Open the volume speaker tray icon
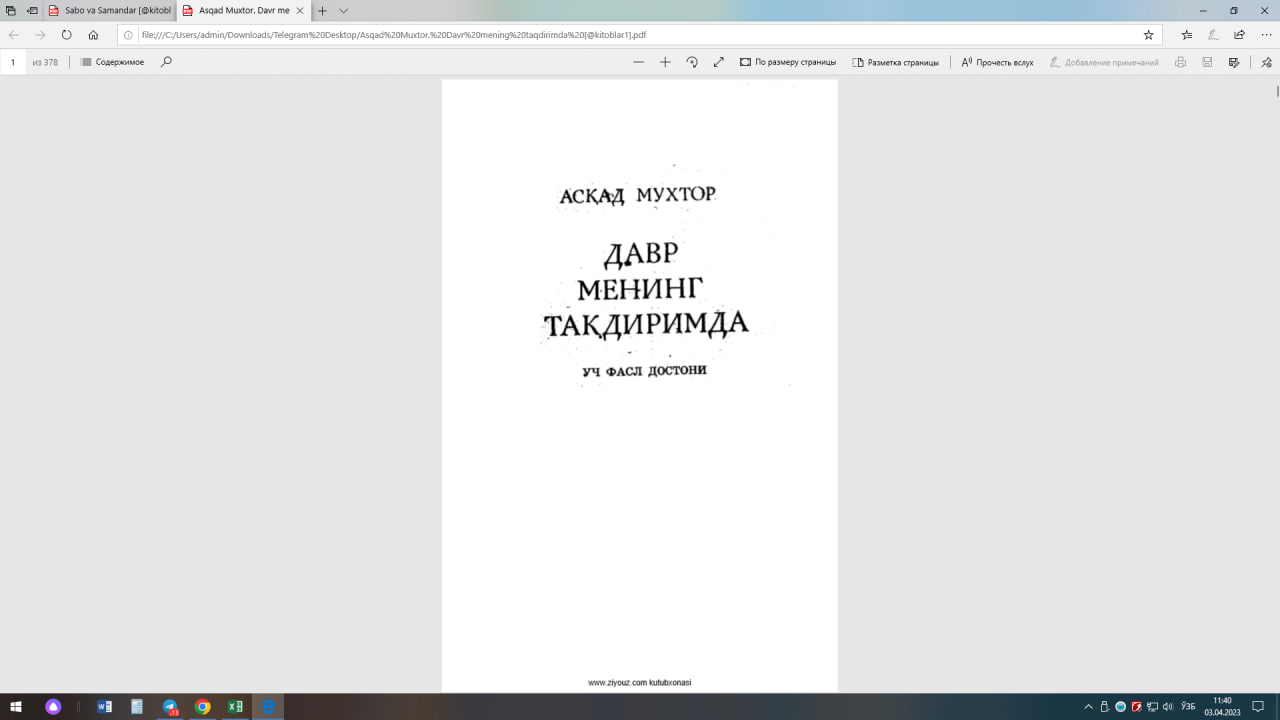Viewport: 1280px width, 720px height. (x=1167, y=706)
